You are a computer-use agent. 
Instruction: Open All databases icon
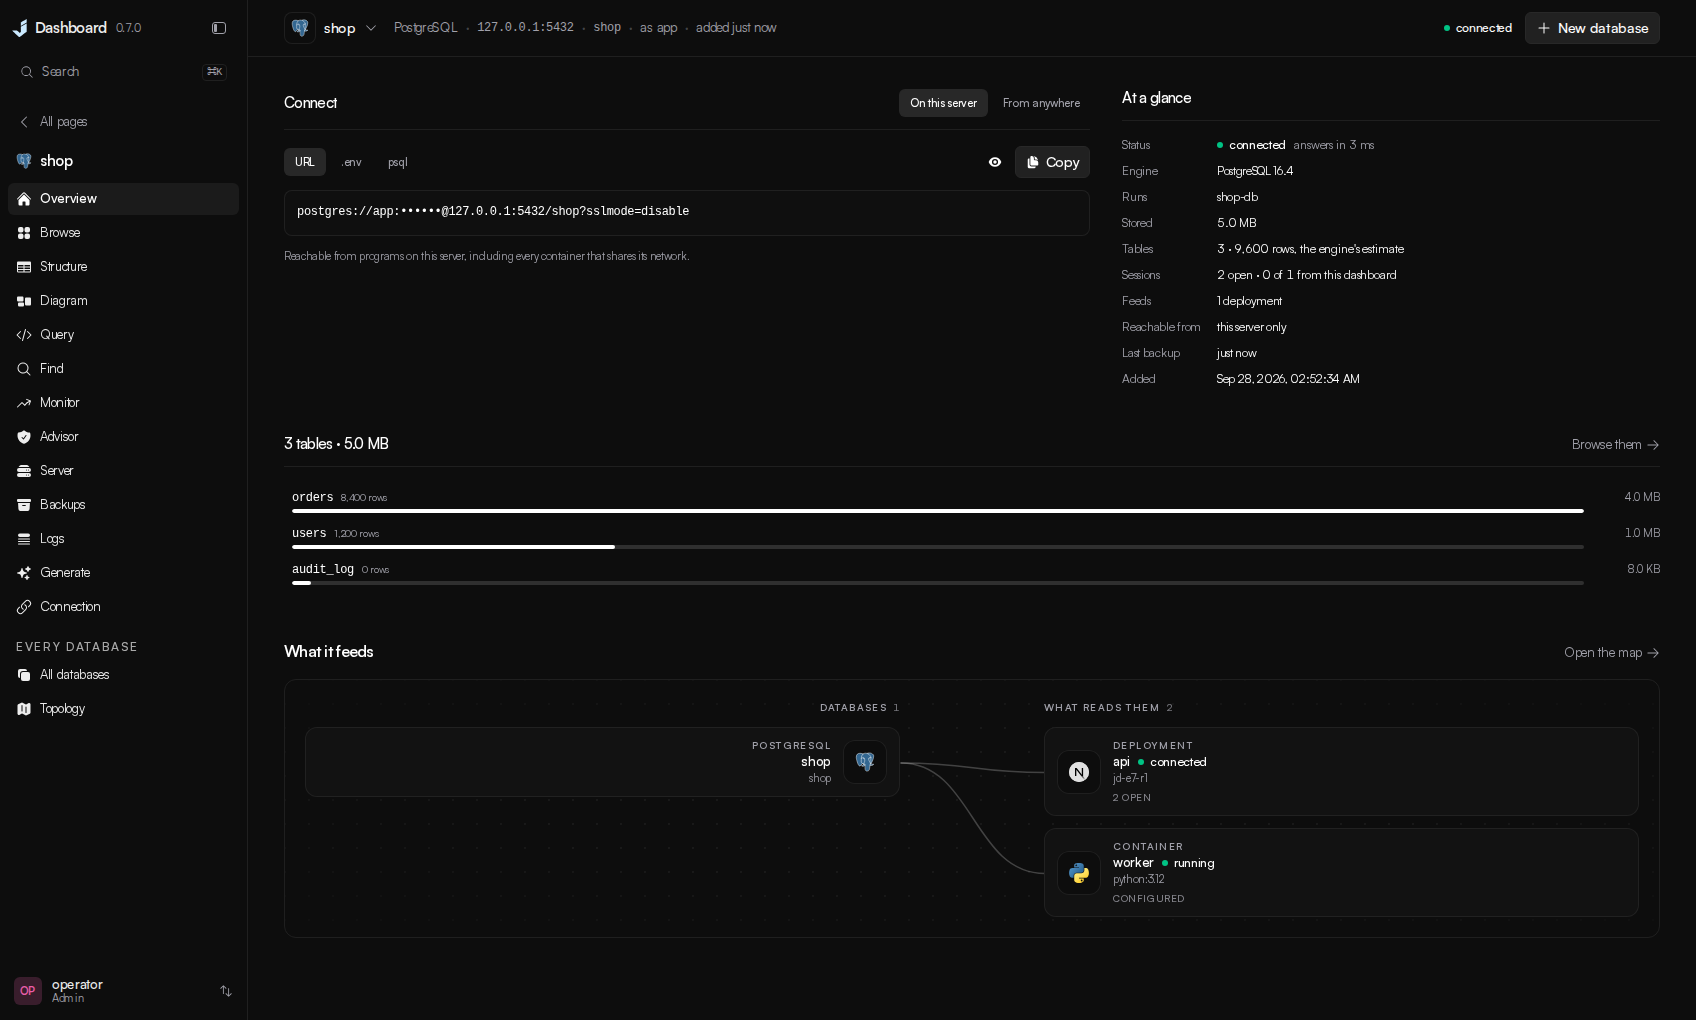pyautogui.click(x=24, y=675)
